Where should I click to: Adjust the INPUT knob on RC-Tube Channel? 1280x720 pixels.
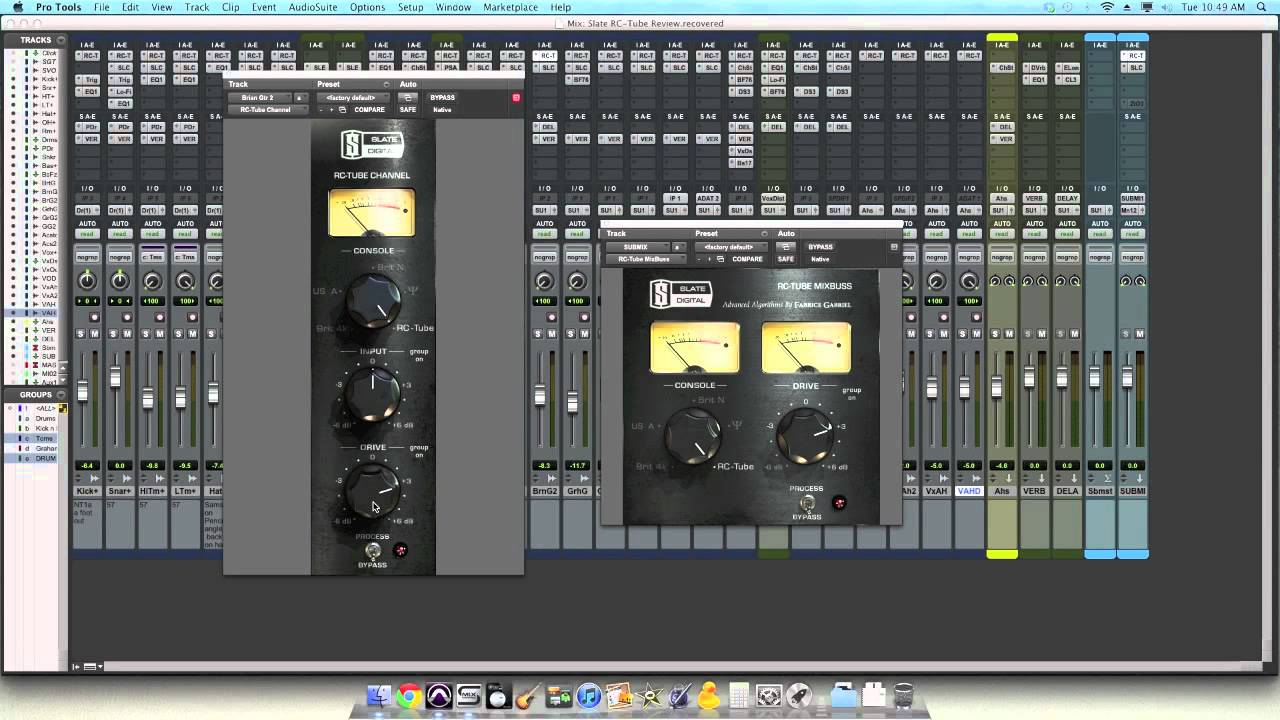tap(372, 393)
